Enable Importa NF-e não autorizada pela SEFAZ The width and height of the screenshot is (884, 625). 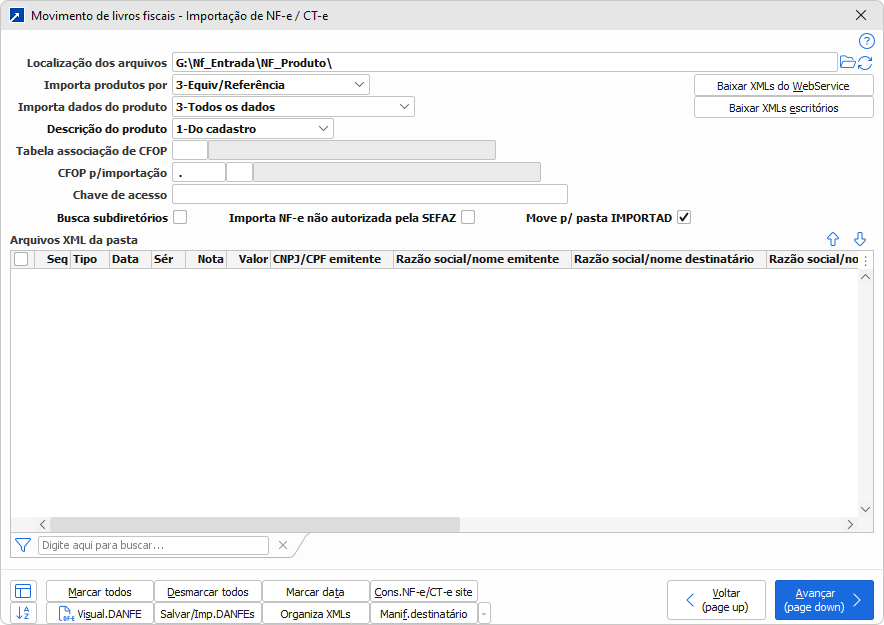pos(468,217)
